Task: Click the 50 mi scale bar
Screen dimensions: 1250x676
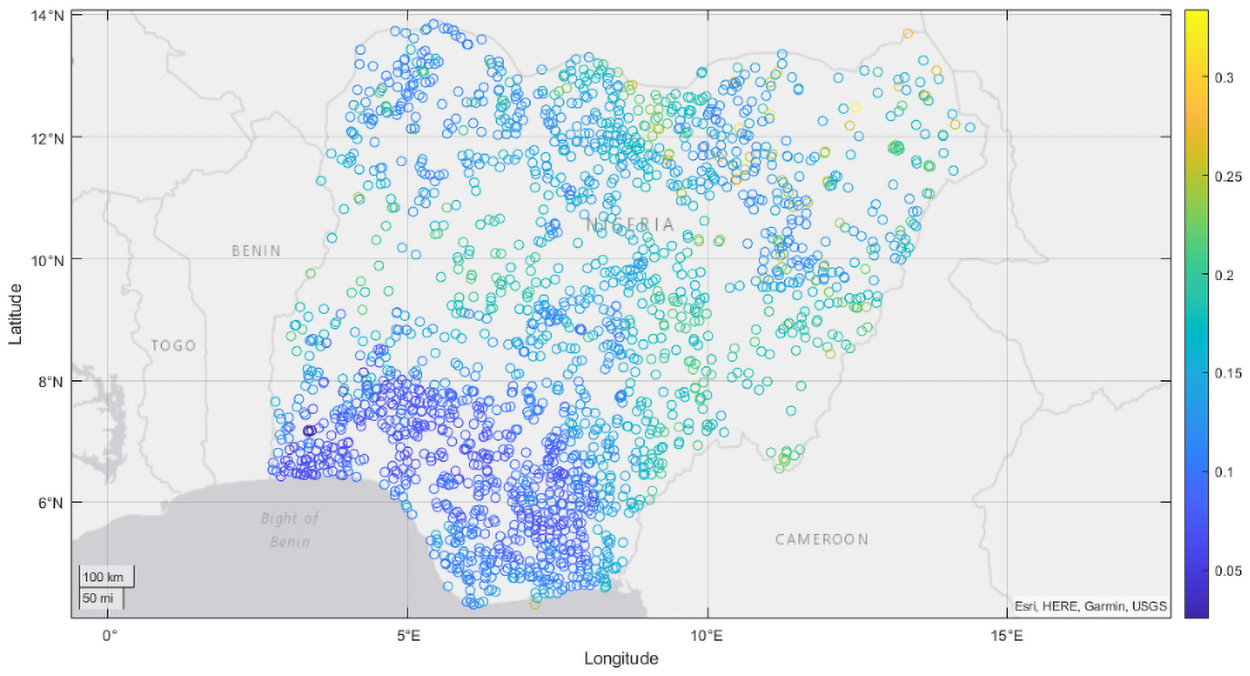Action: 100,598
